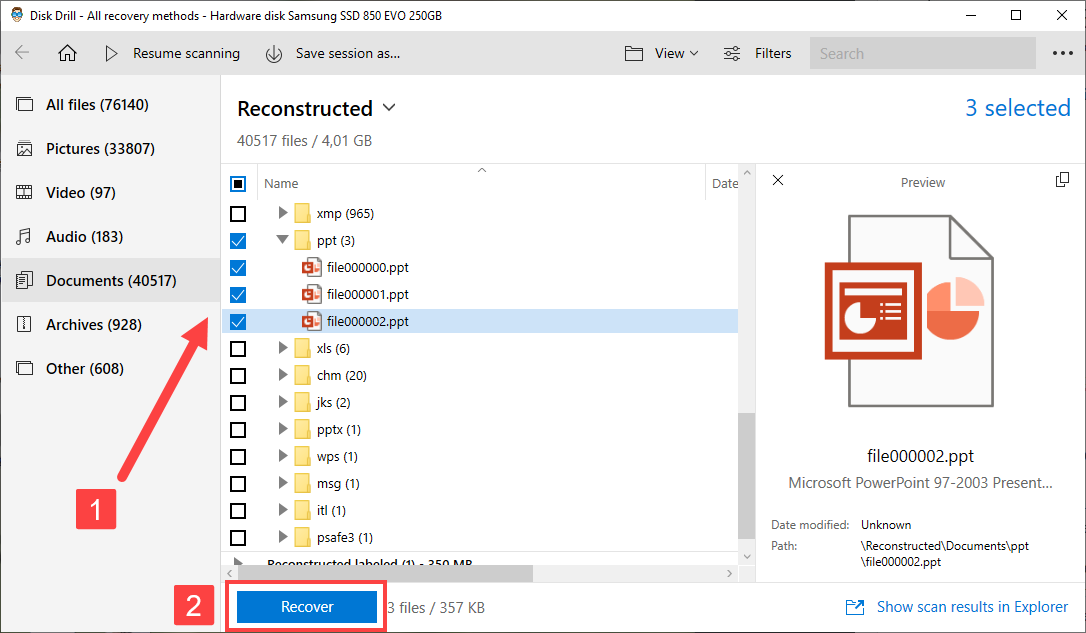Select Video (97) category
The width and height of the screenshot is (1086, 633).
(x=111, y=193)
